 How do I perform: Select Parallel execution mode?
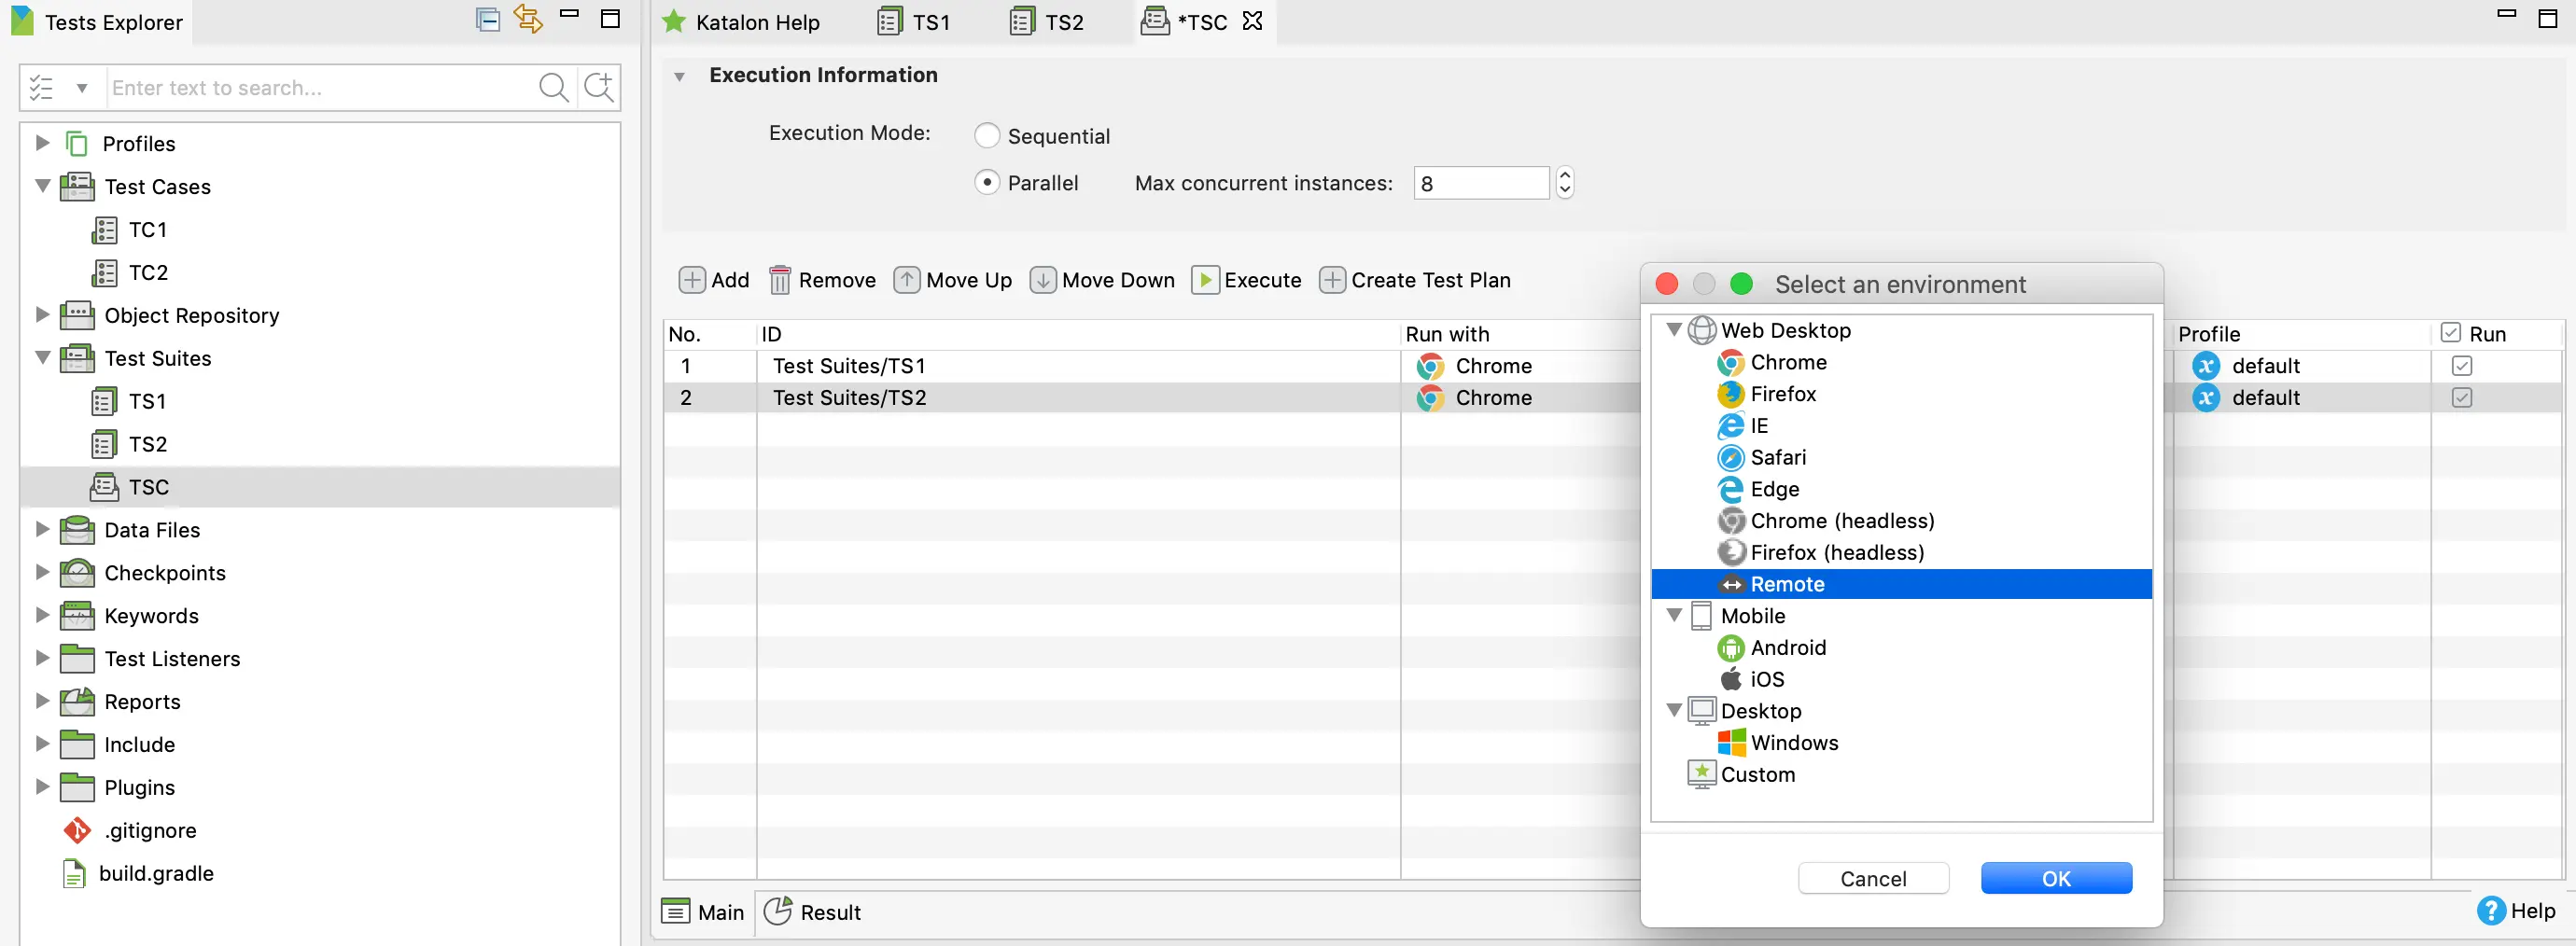pyautogui.click(x=987, y=183)
